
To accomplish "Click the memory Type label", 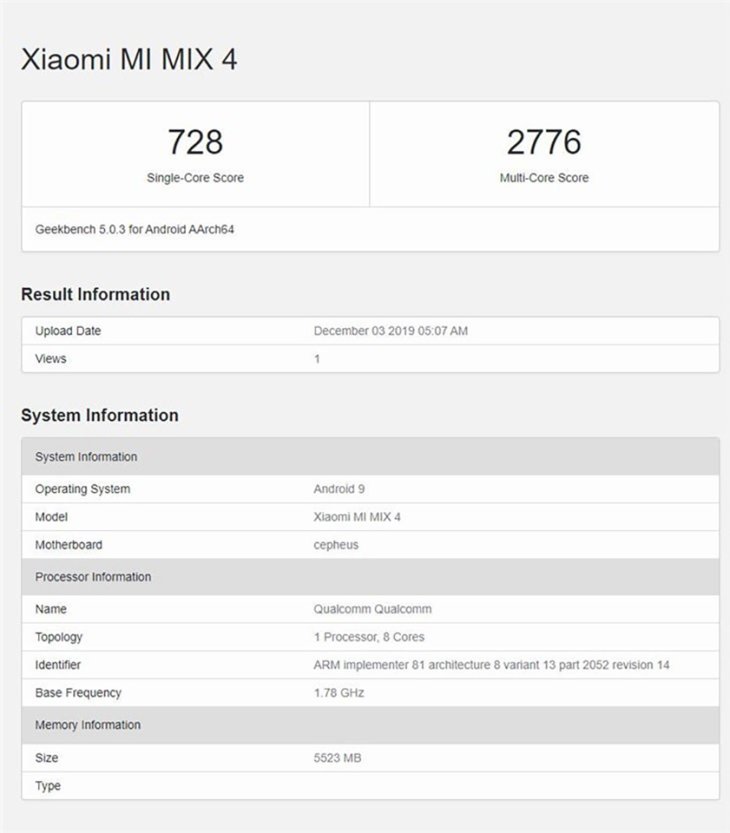I will [x=48, y=786].
